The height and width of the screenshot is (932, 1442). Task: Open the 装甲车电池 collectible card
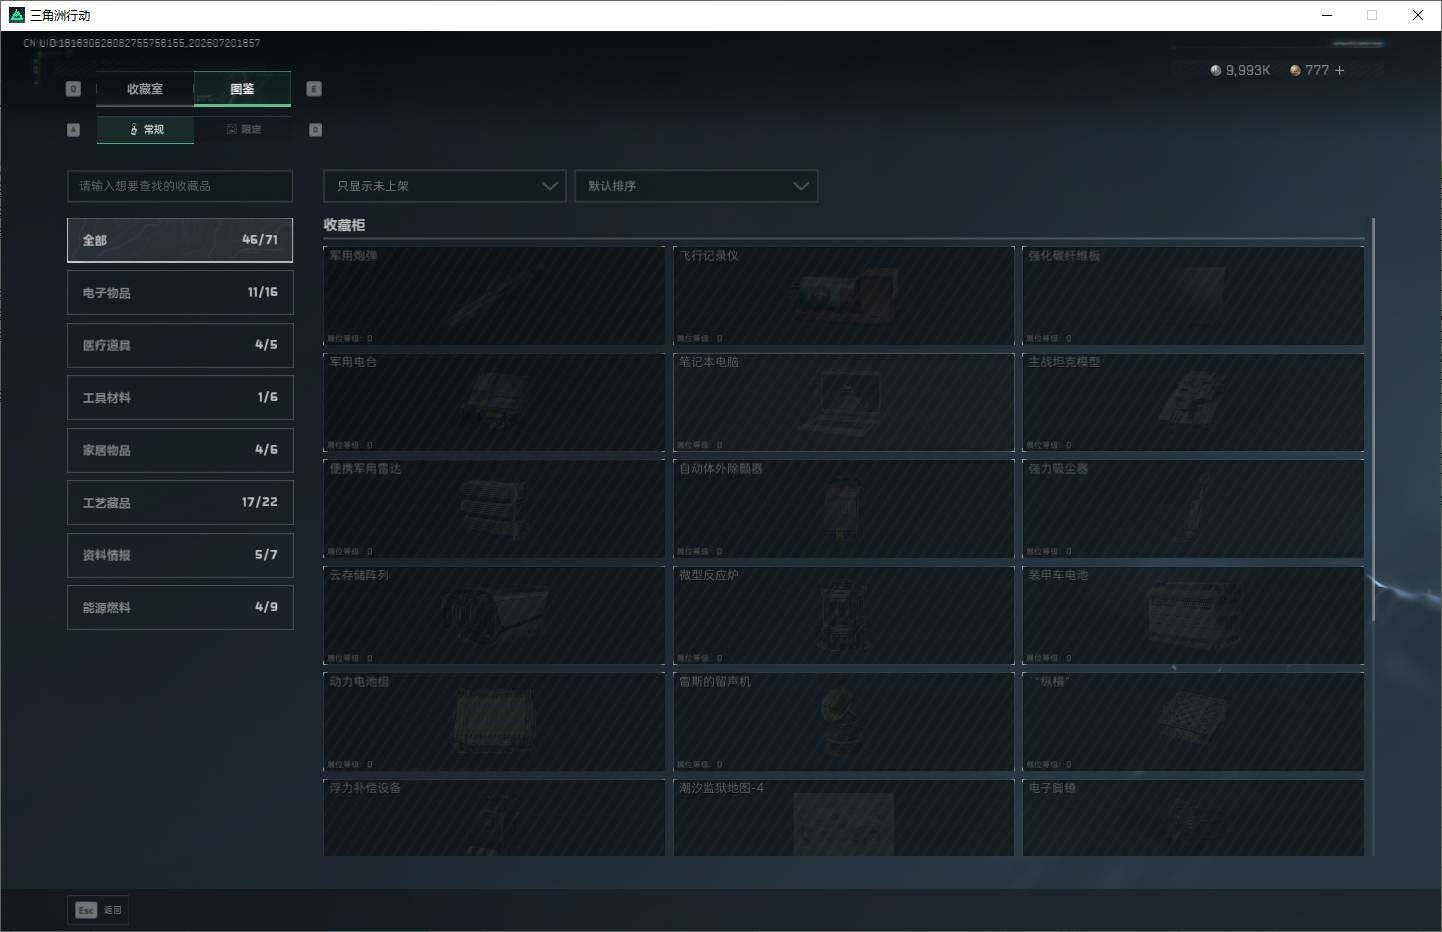1193,615
